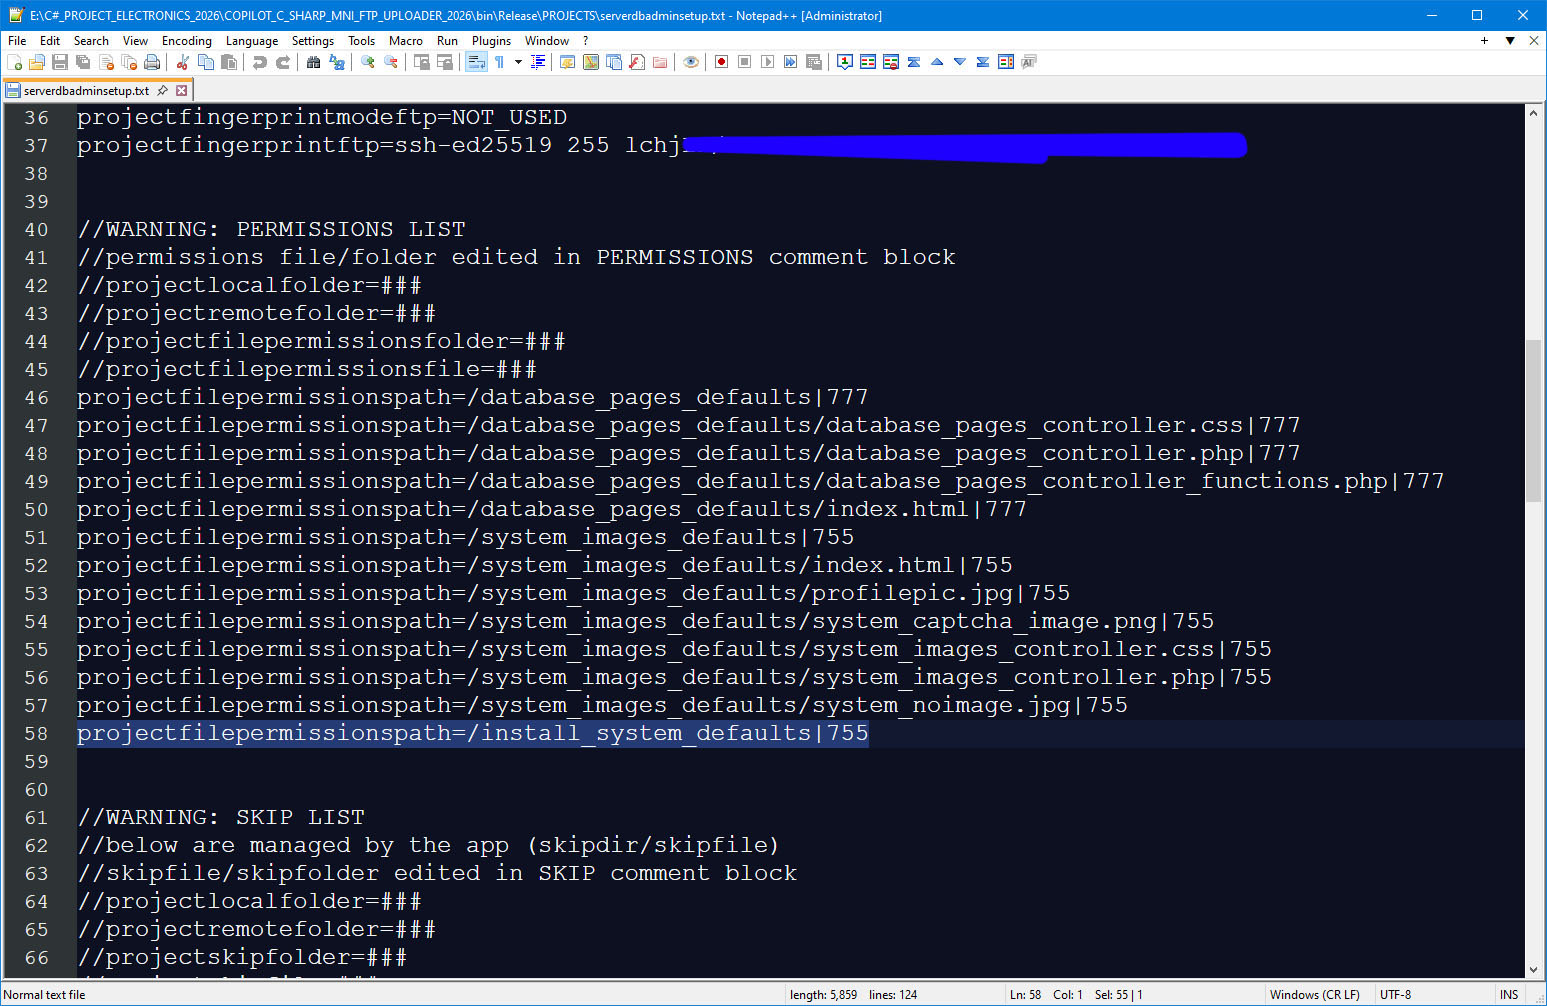Screen dimensions: 1547x1006
Task: Click line number 46 in the margin
Action: tap(36, 397)
